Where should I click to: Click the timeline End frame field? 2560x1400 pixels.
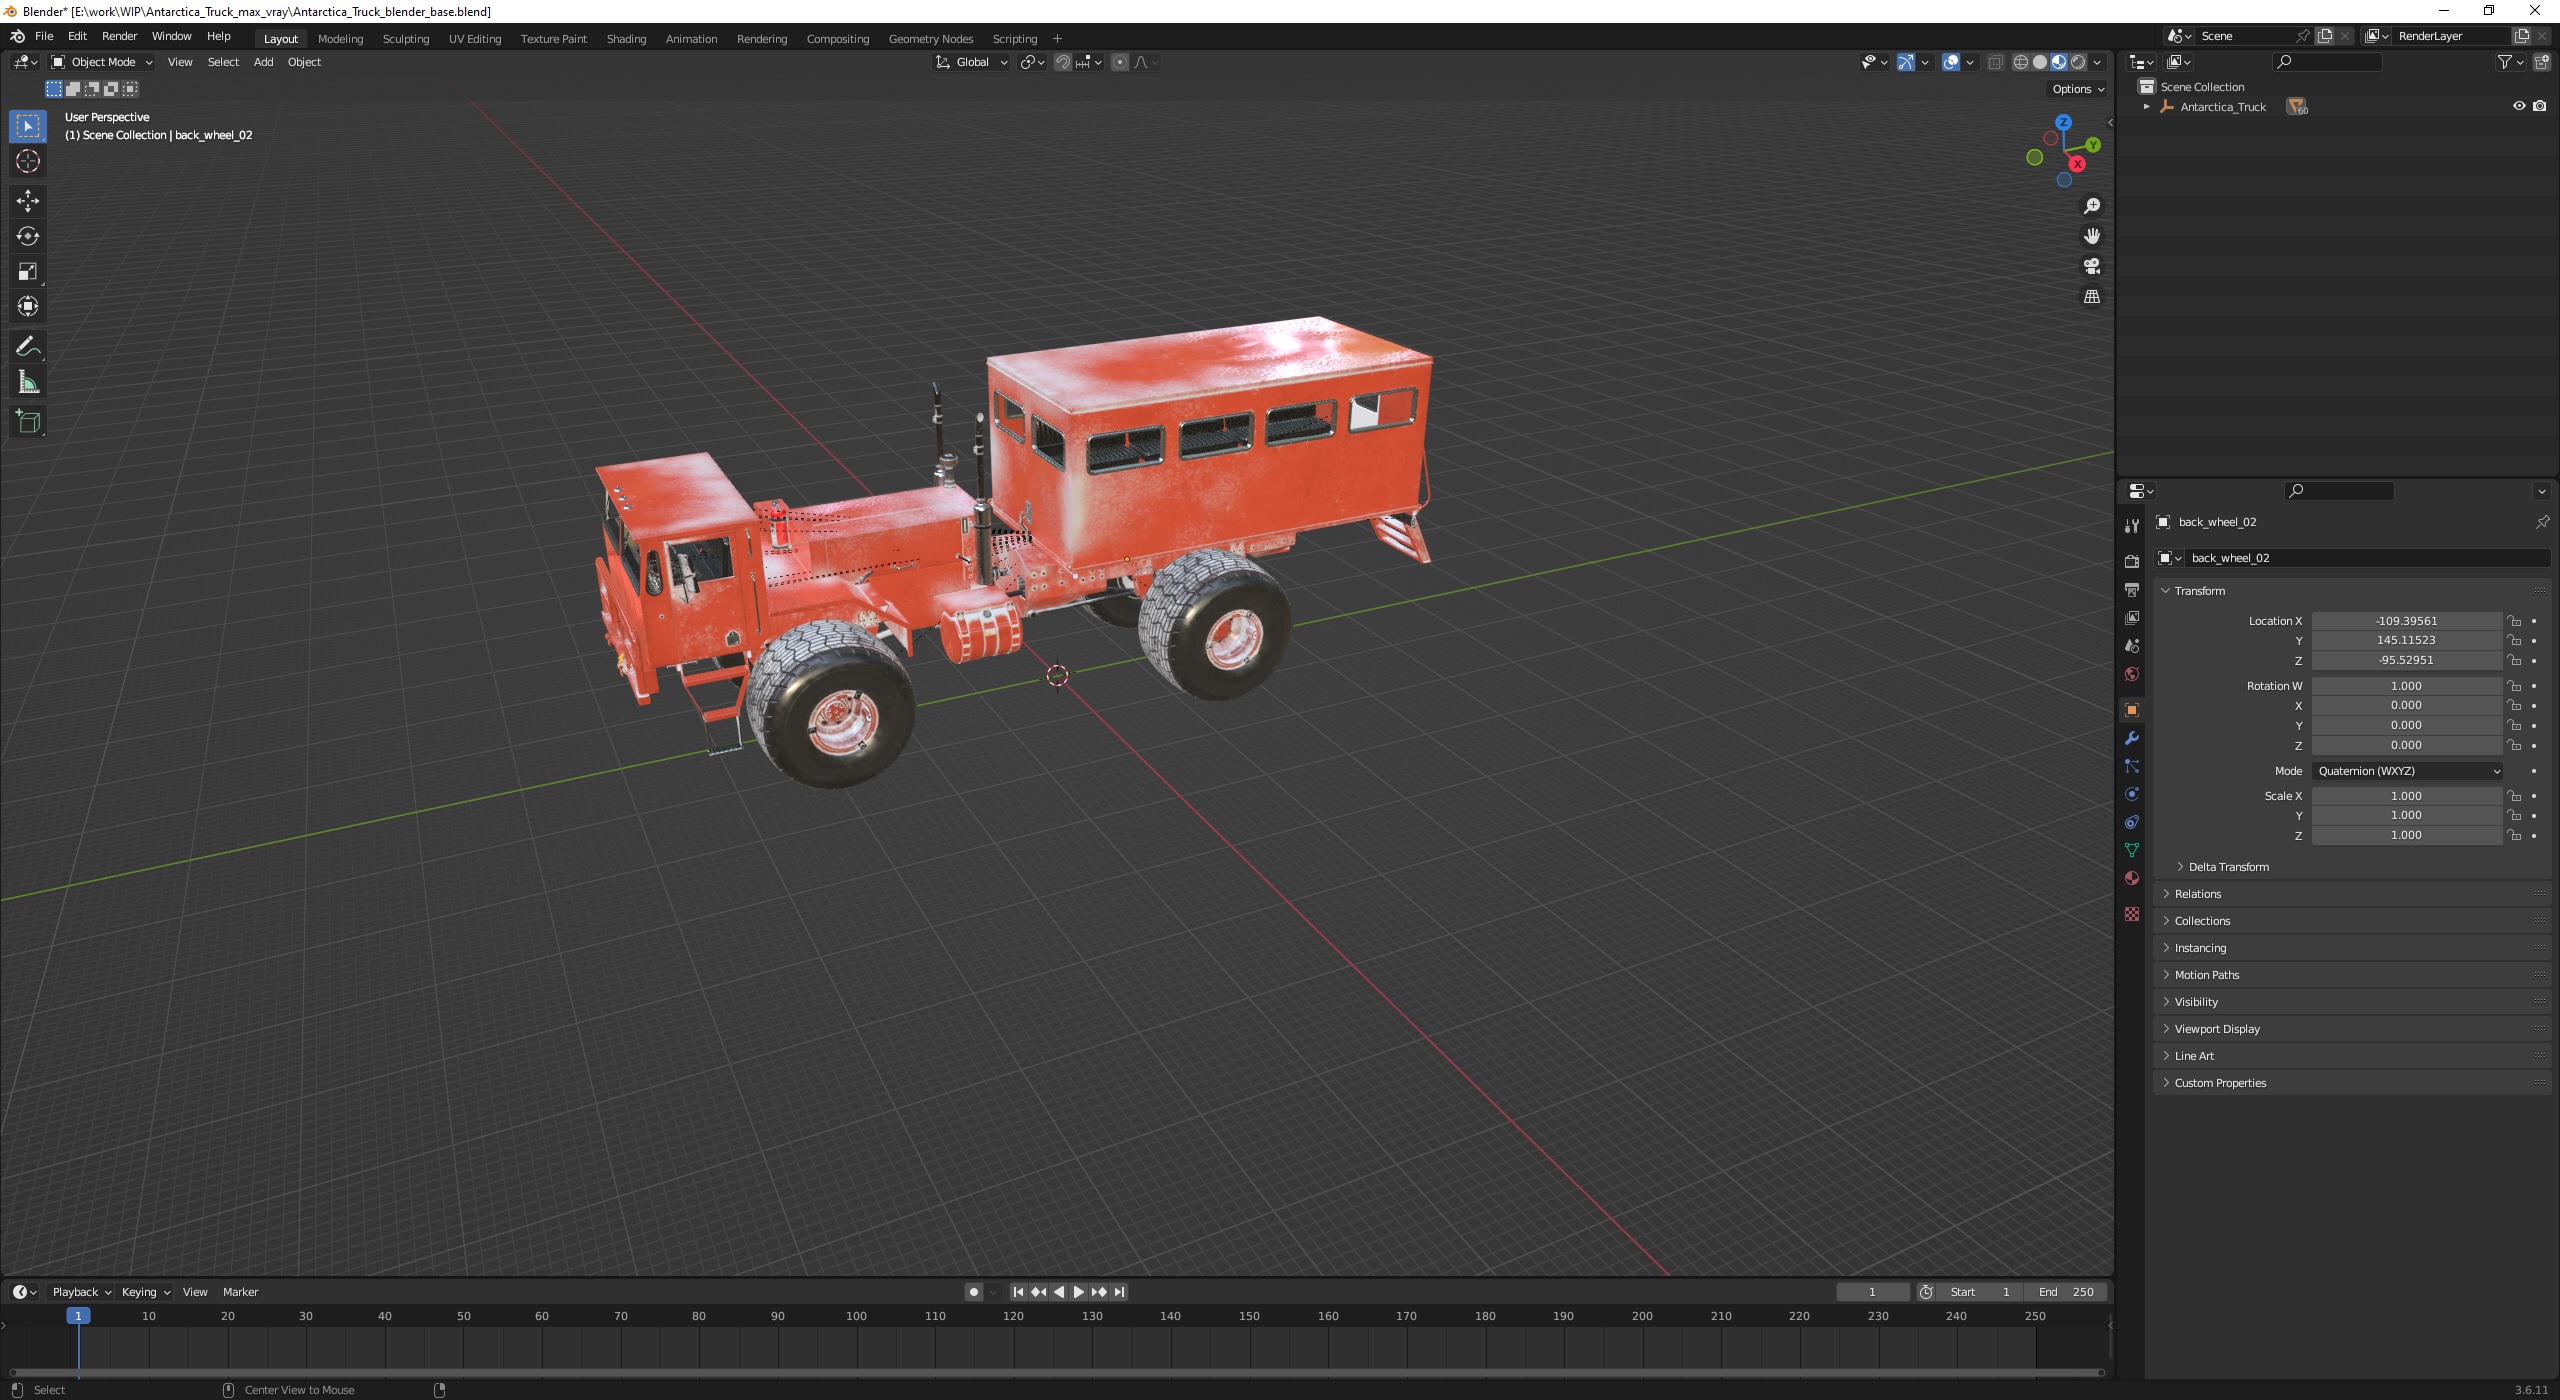coord(2066,1292)
